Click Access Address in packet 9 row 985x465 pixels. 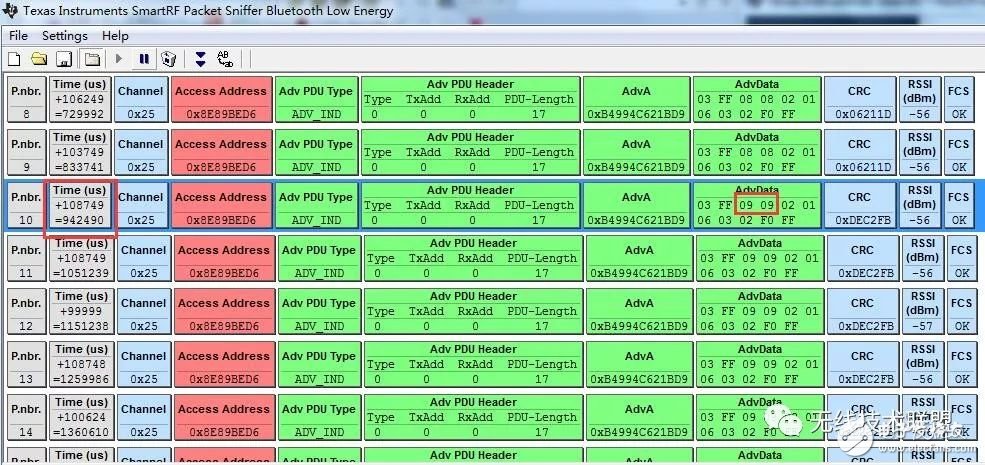pyautogui.click(x=221, y=152)
